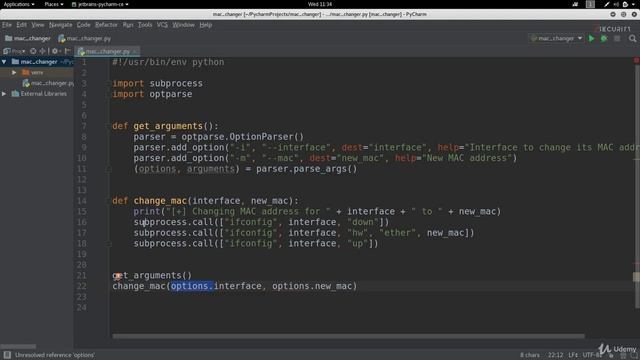
Task: Open the Applications menu in top panel
Action: [x=19, y=4]
